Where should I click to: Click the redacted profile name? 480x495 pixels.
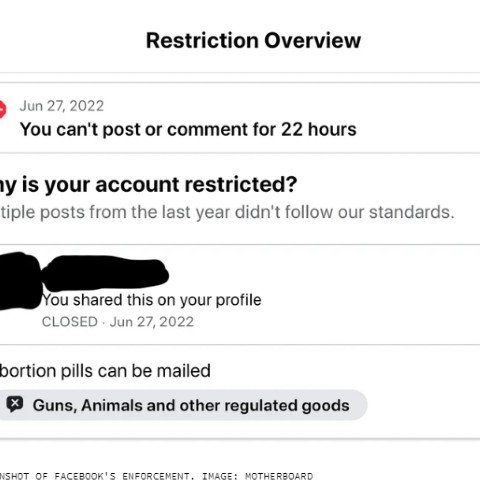click(x=105, y=273)
